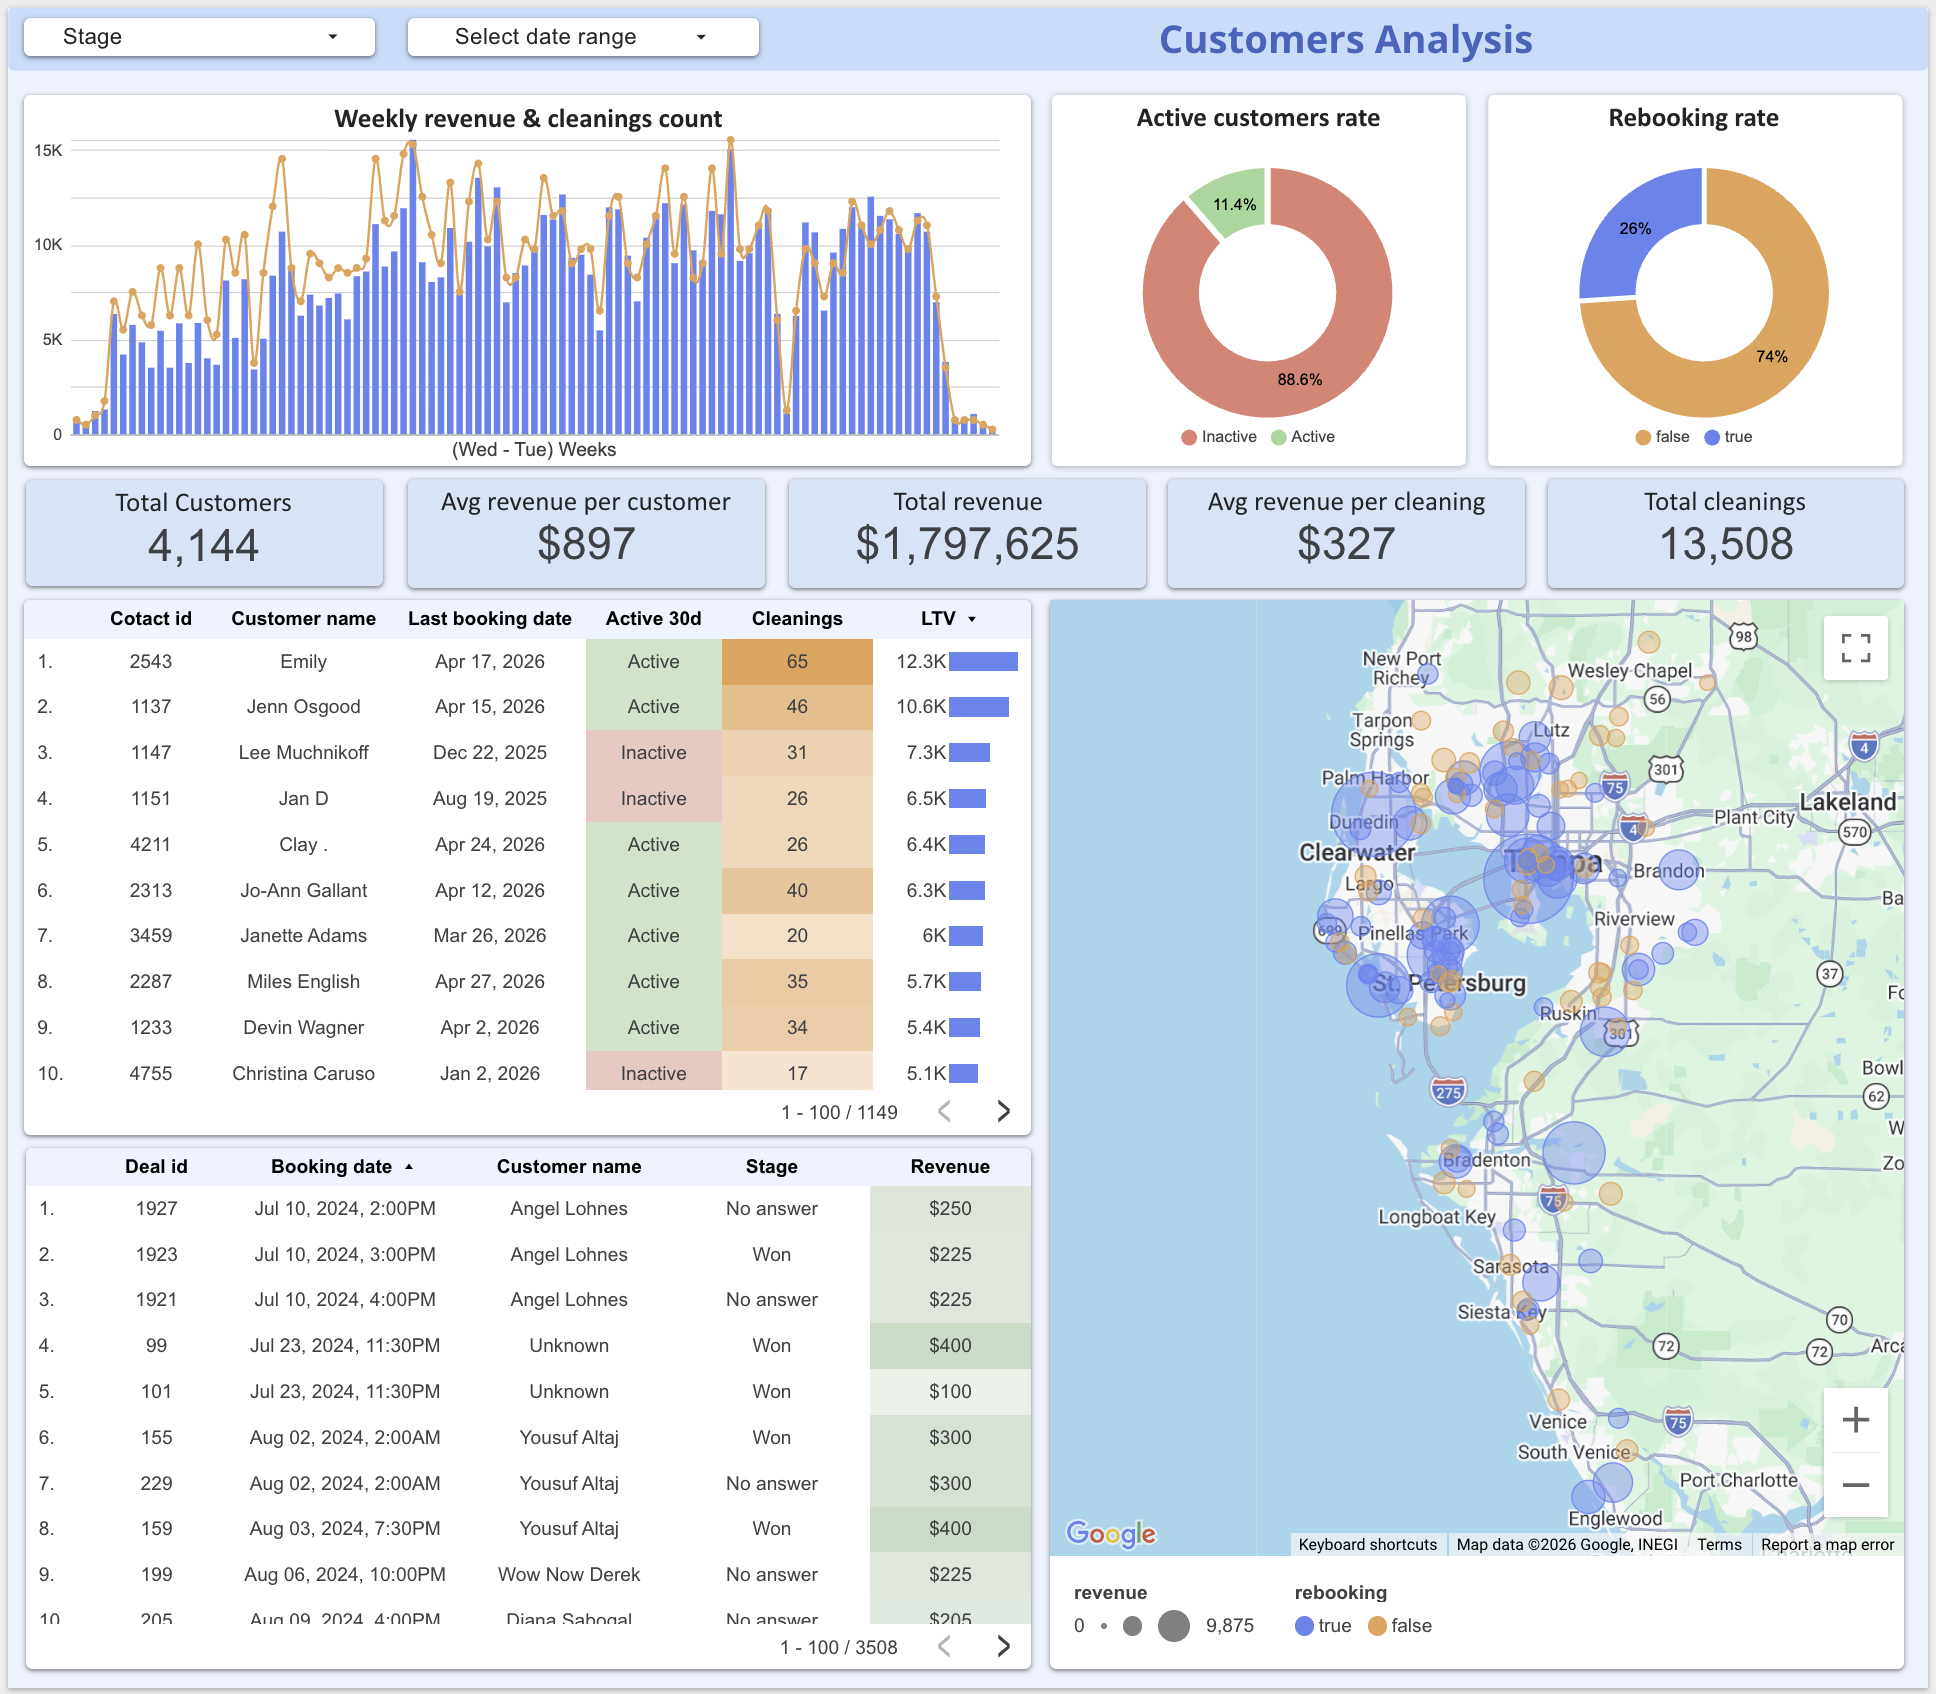
Task: Go to previous page of deals table
Action: 944,1646
